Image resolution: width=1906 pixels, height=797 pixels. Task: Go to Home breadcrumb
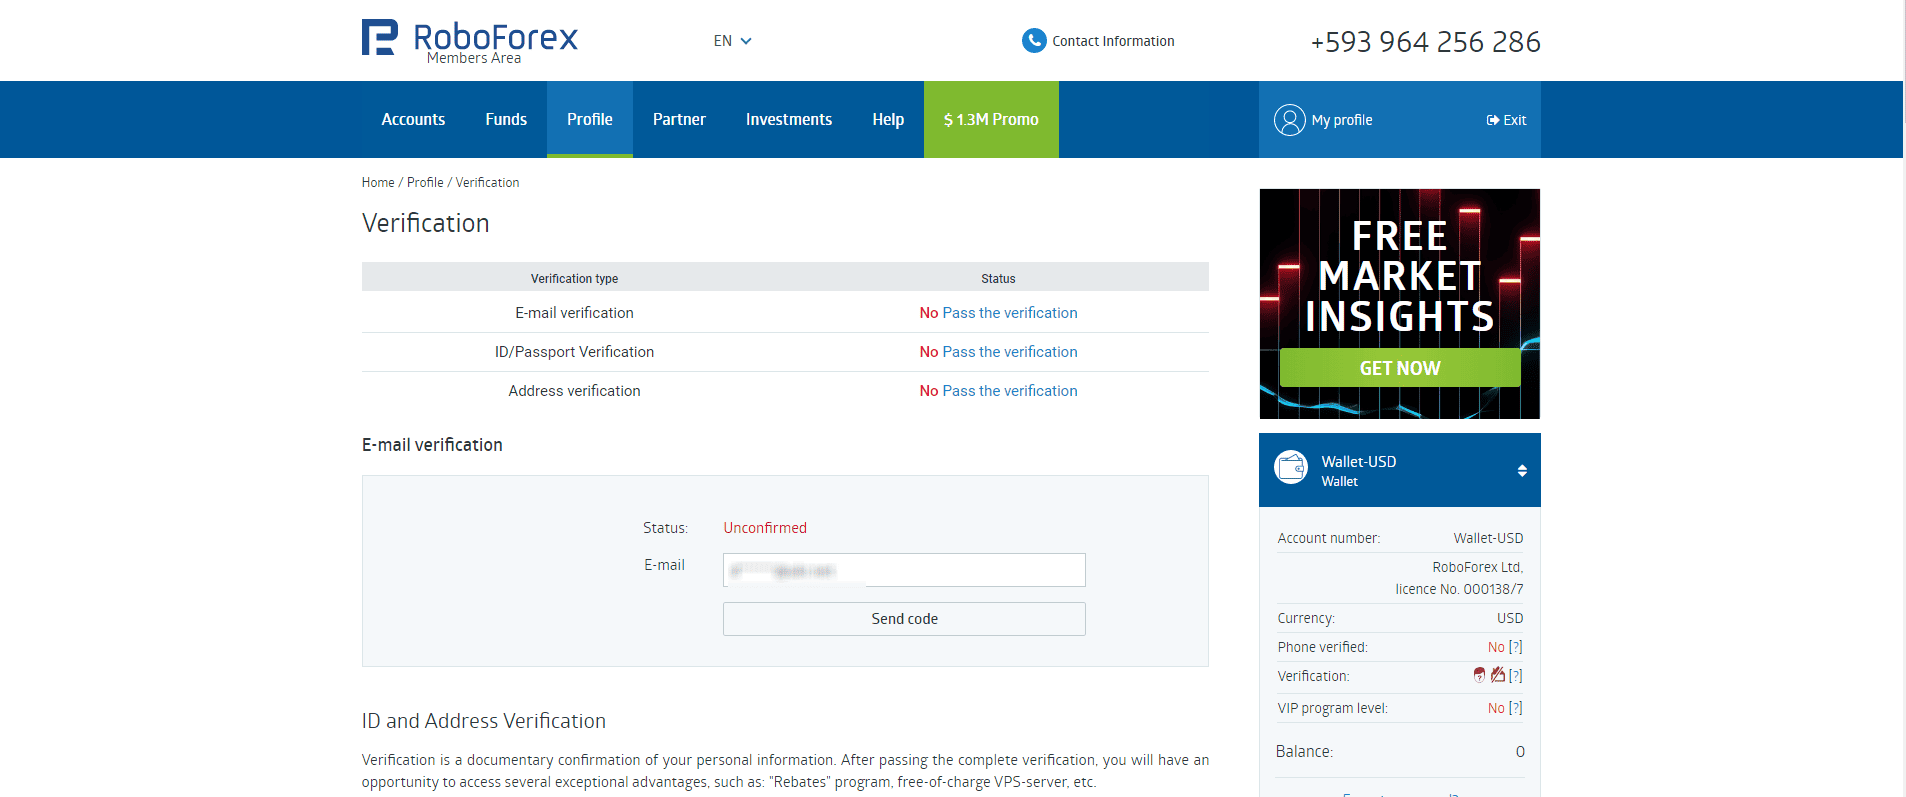point(378,182)
